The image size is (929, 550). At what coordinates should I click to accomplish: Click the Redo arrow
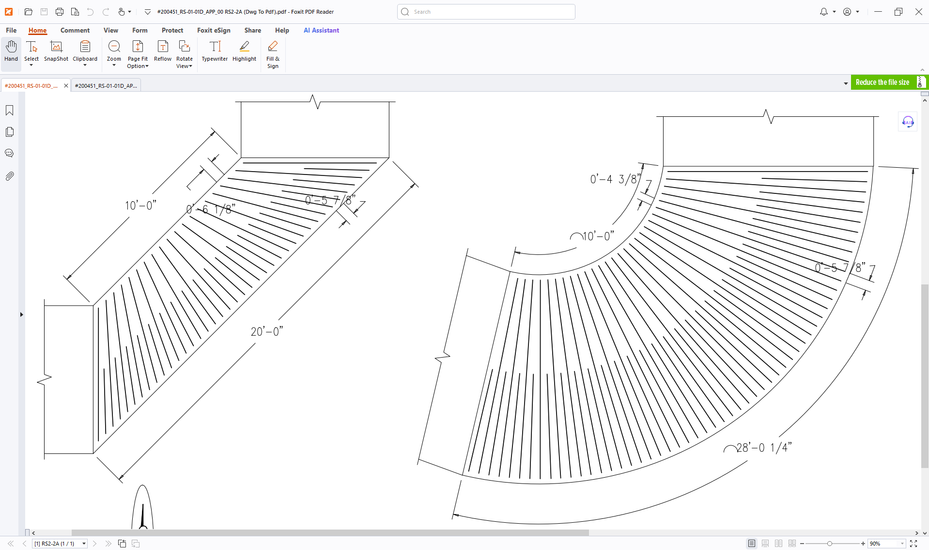105,12
